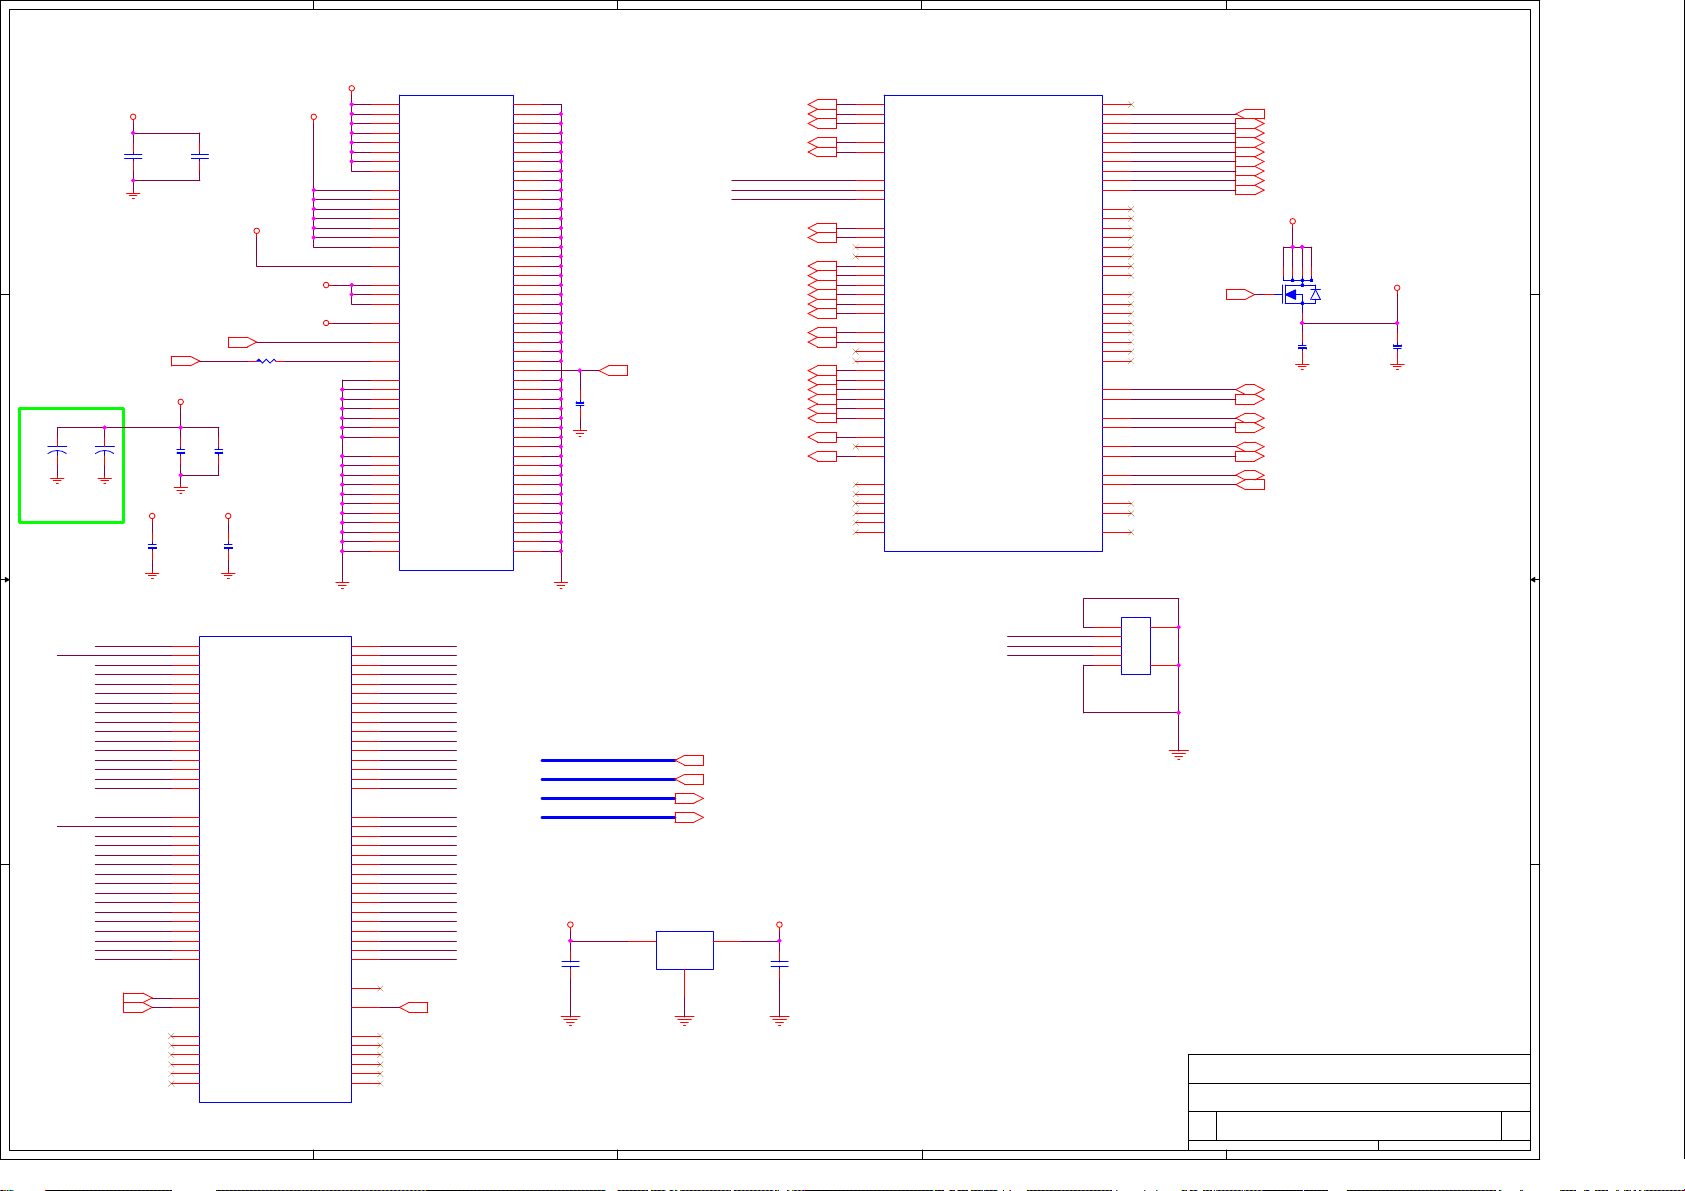Select the regulator's input-side capacitor
Image resolution: width=1685 pixels, height=1191 pixels.
pyautogui.click(x=570, y=964)
